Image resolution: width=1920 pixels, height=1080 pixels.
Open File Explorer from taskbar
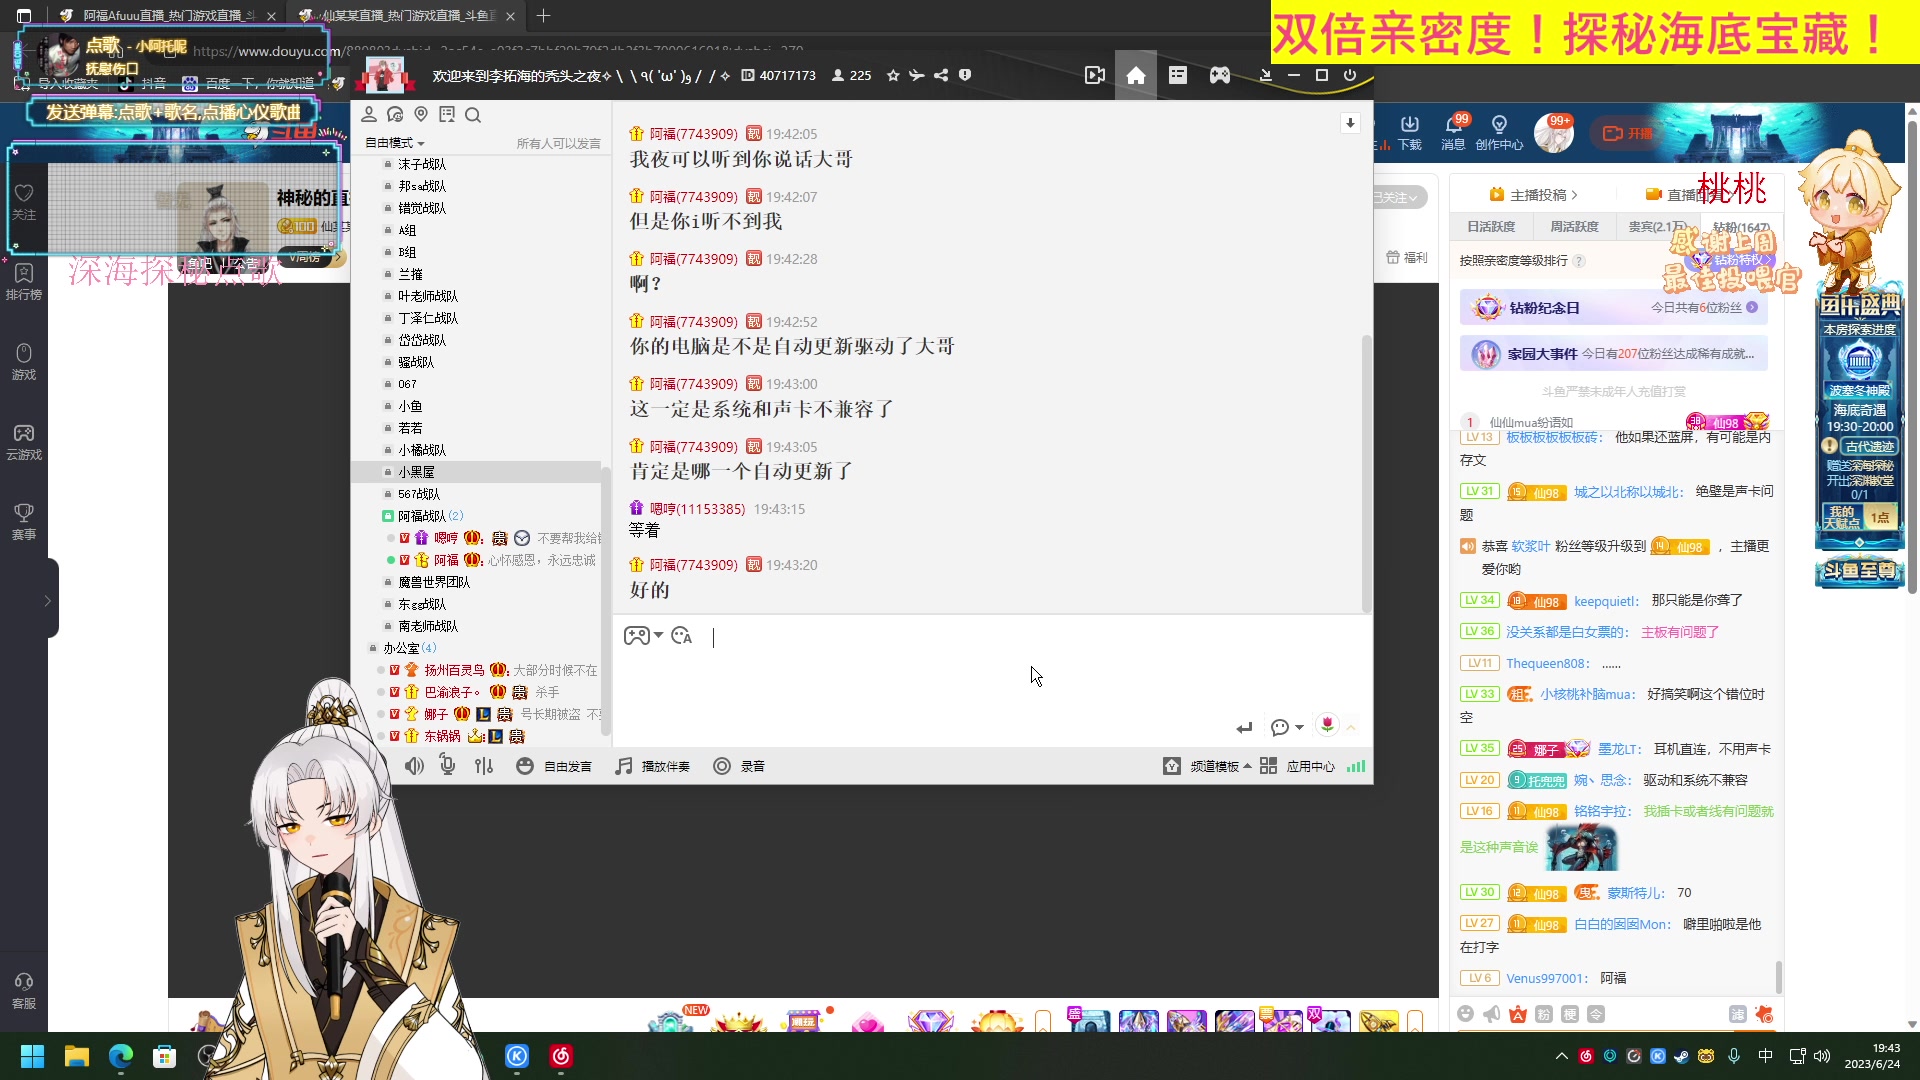coord(76,1056)
